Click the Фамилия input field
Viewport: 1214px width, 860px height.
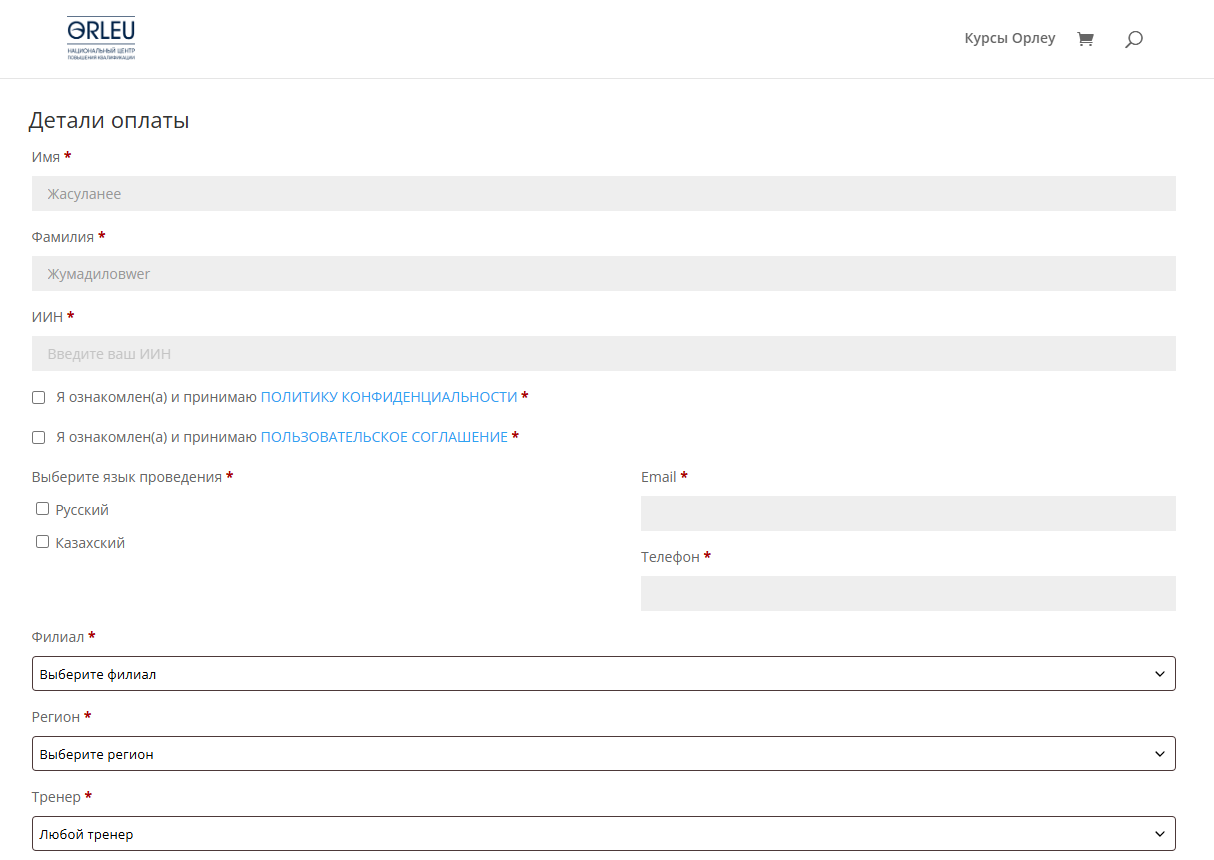[x=603, y=274]
